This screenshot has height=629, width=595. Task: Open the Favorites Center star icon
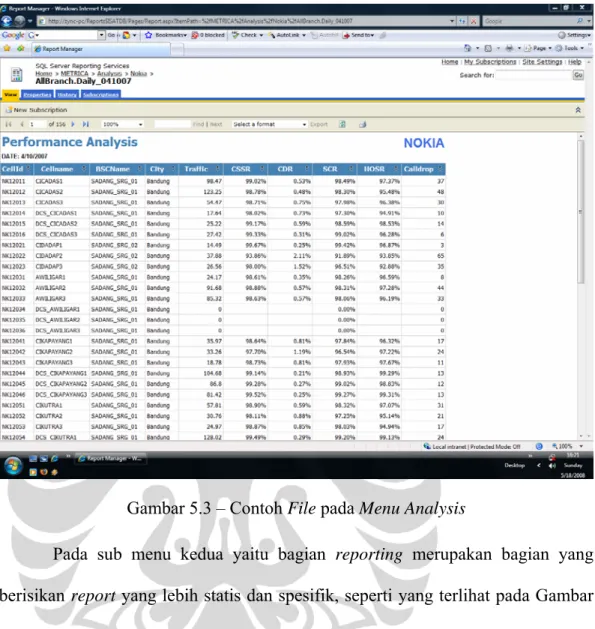tap(7, 49)
